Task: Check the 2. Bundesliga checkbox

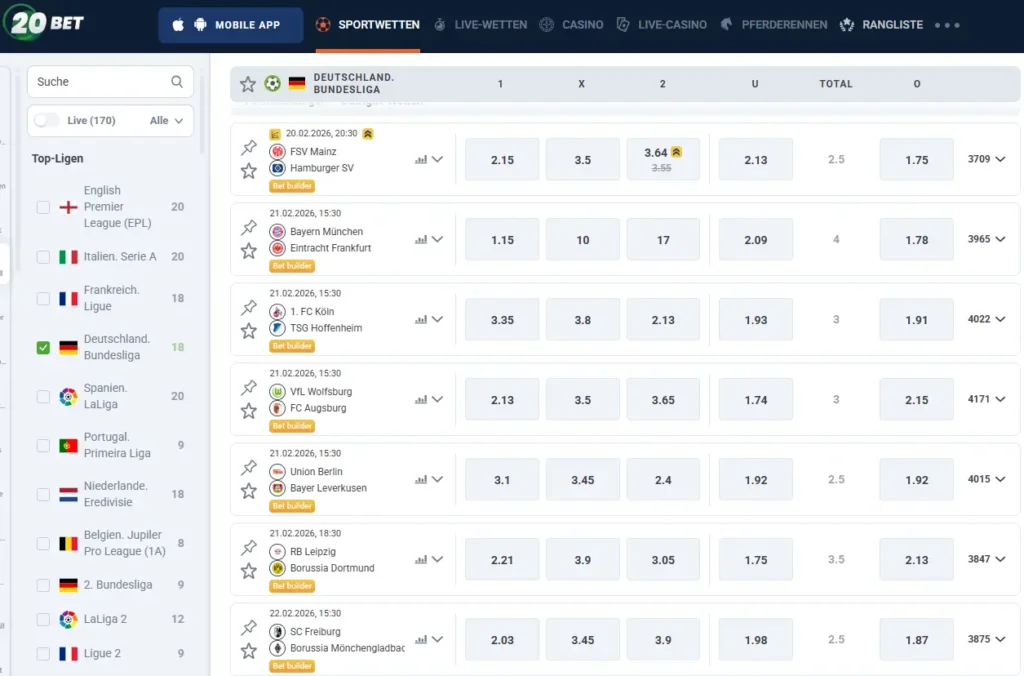Action: 43,585
